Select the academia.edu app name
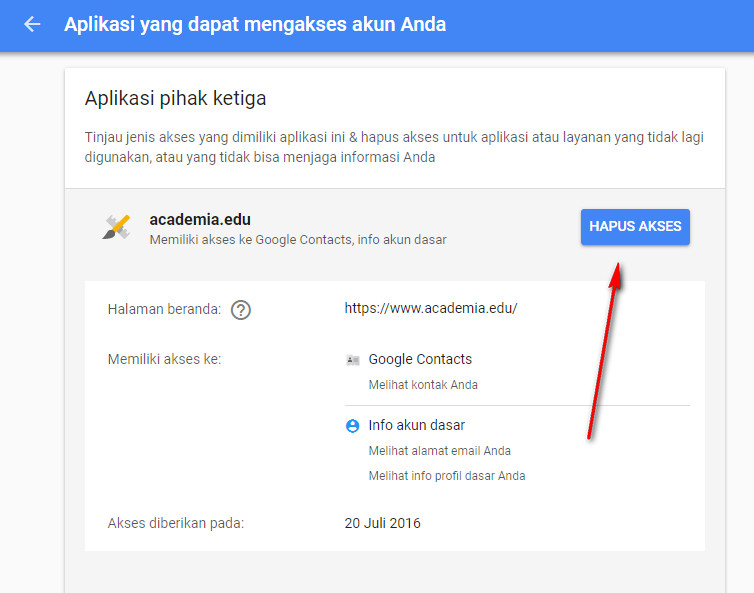Screen dimensions: 754x593 200,219
